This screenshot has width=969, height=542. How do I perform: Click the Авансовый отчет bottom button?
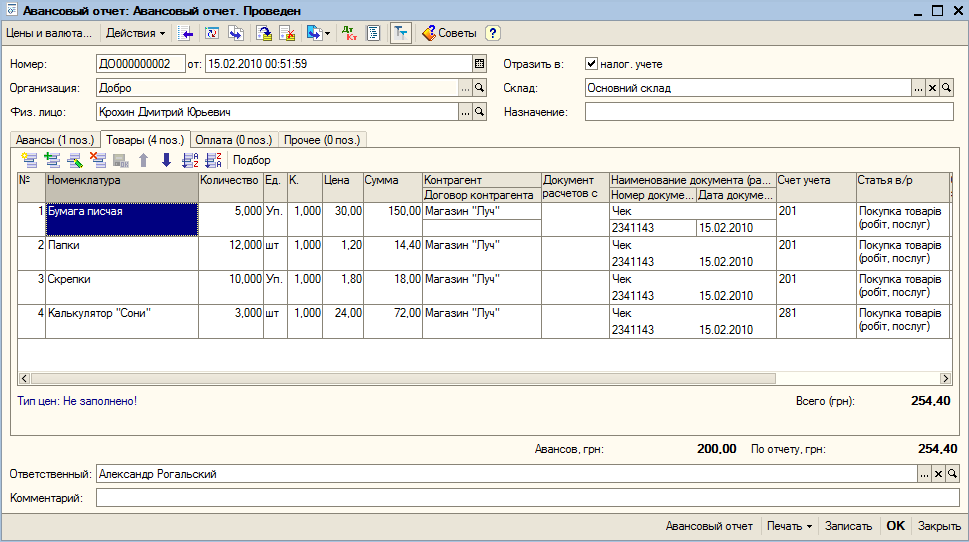709,526
